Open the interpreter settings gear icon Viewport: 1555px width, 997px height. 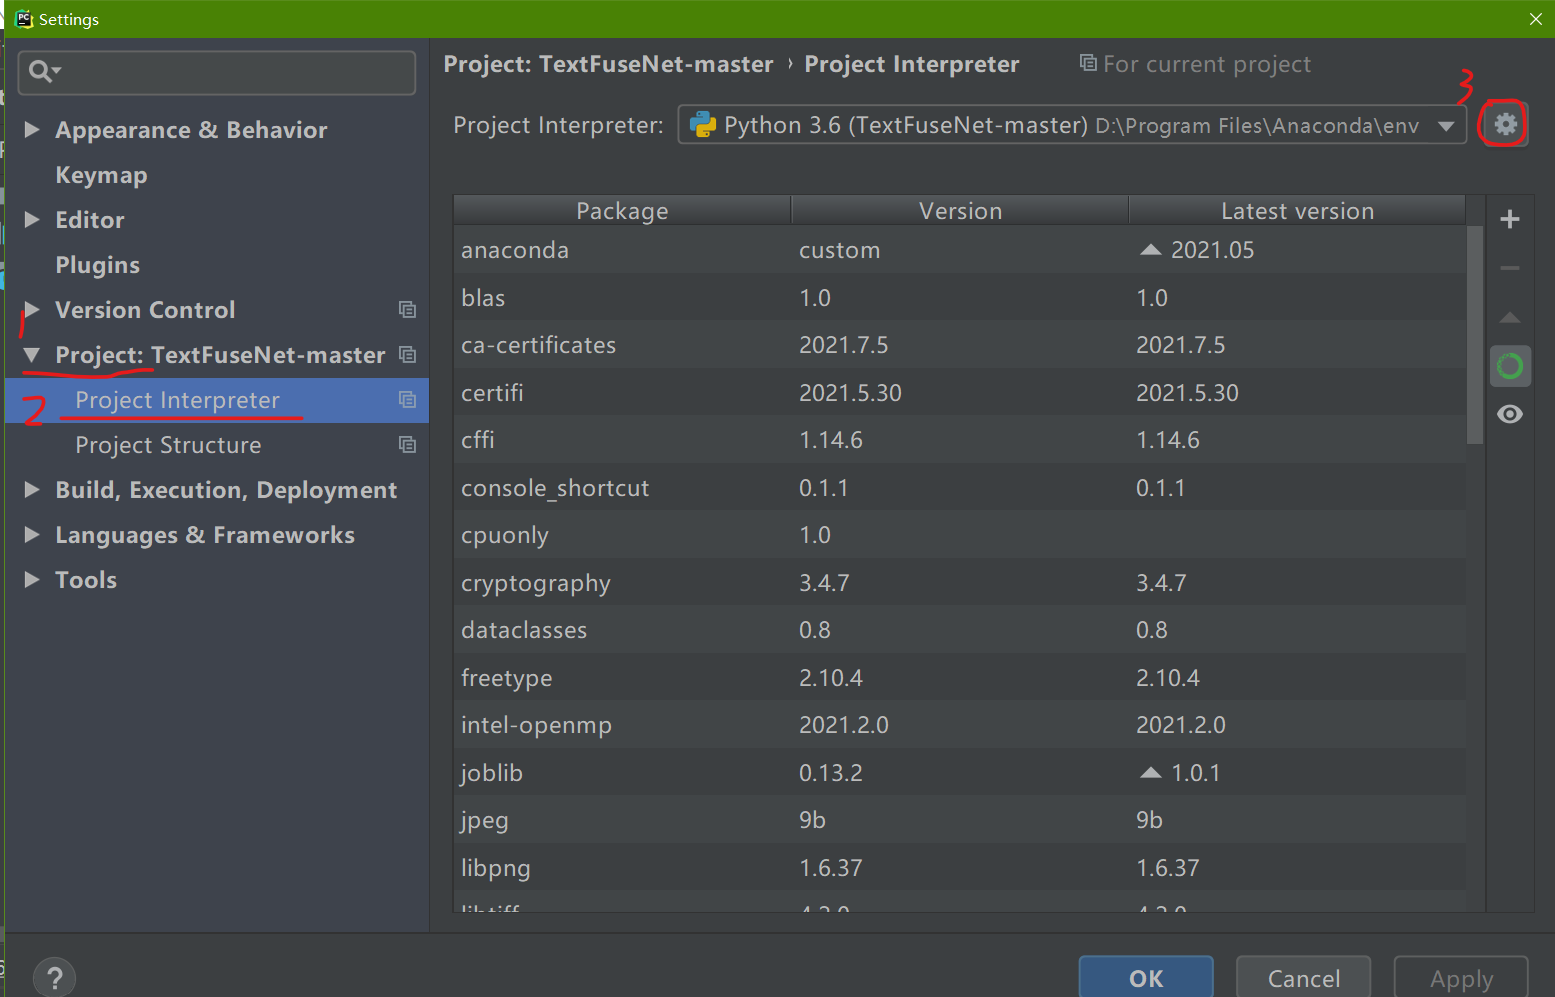click(x=1505, y=124)
